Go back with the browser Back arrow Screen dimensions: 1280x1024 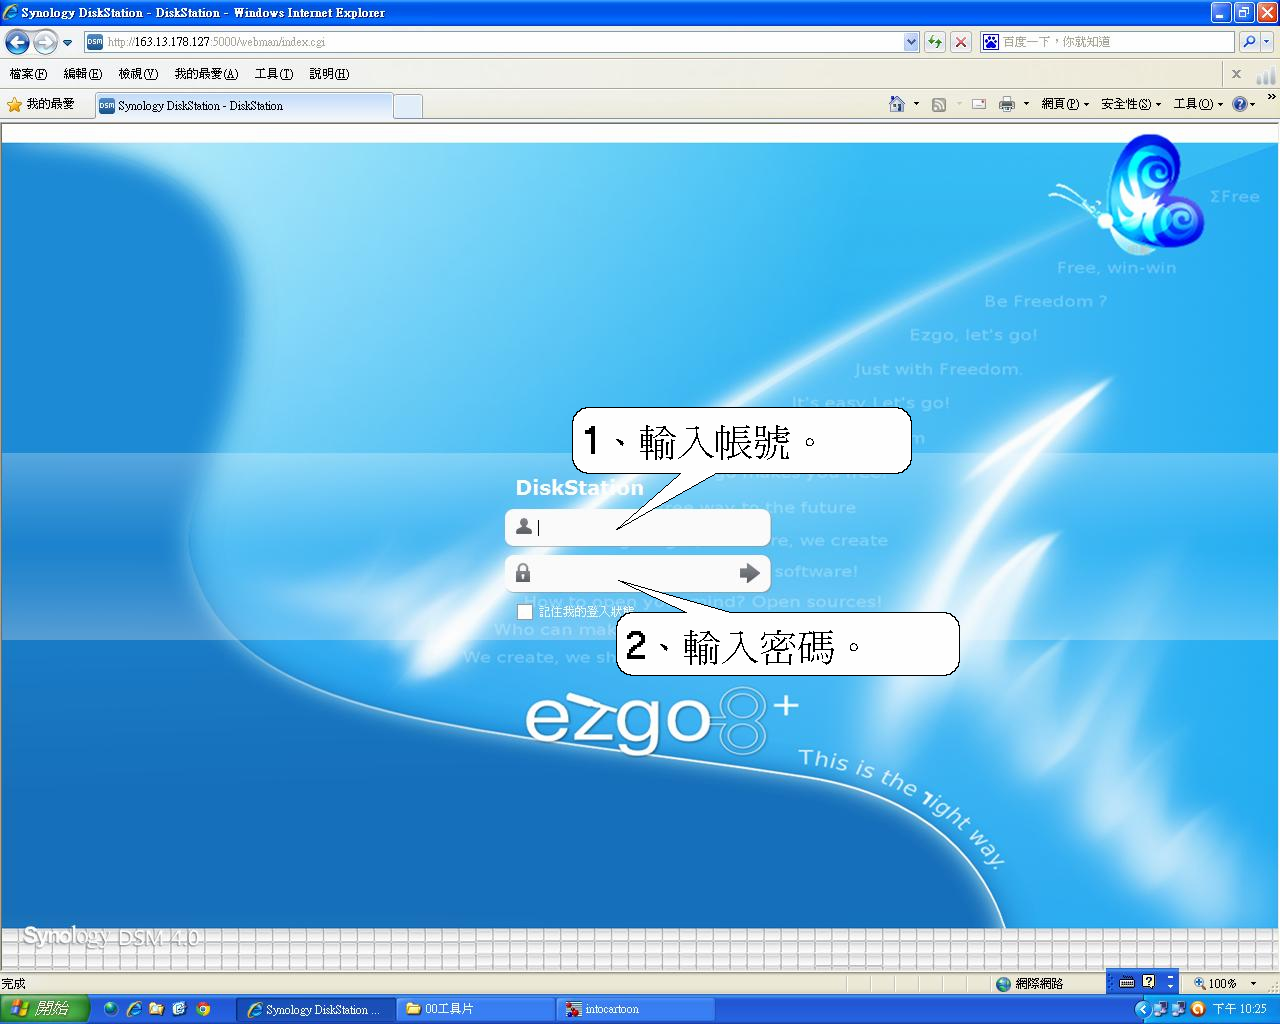(17, 42)
